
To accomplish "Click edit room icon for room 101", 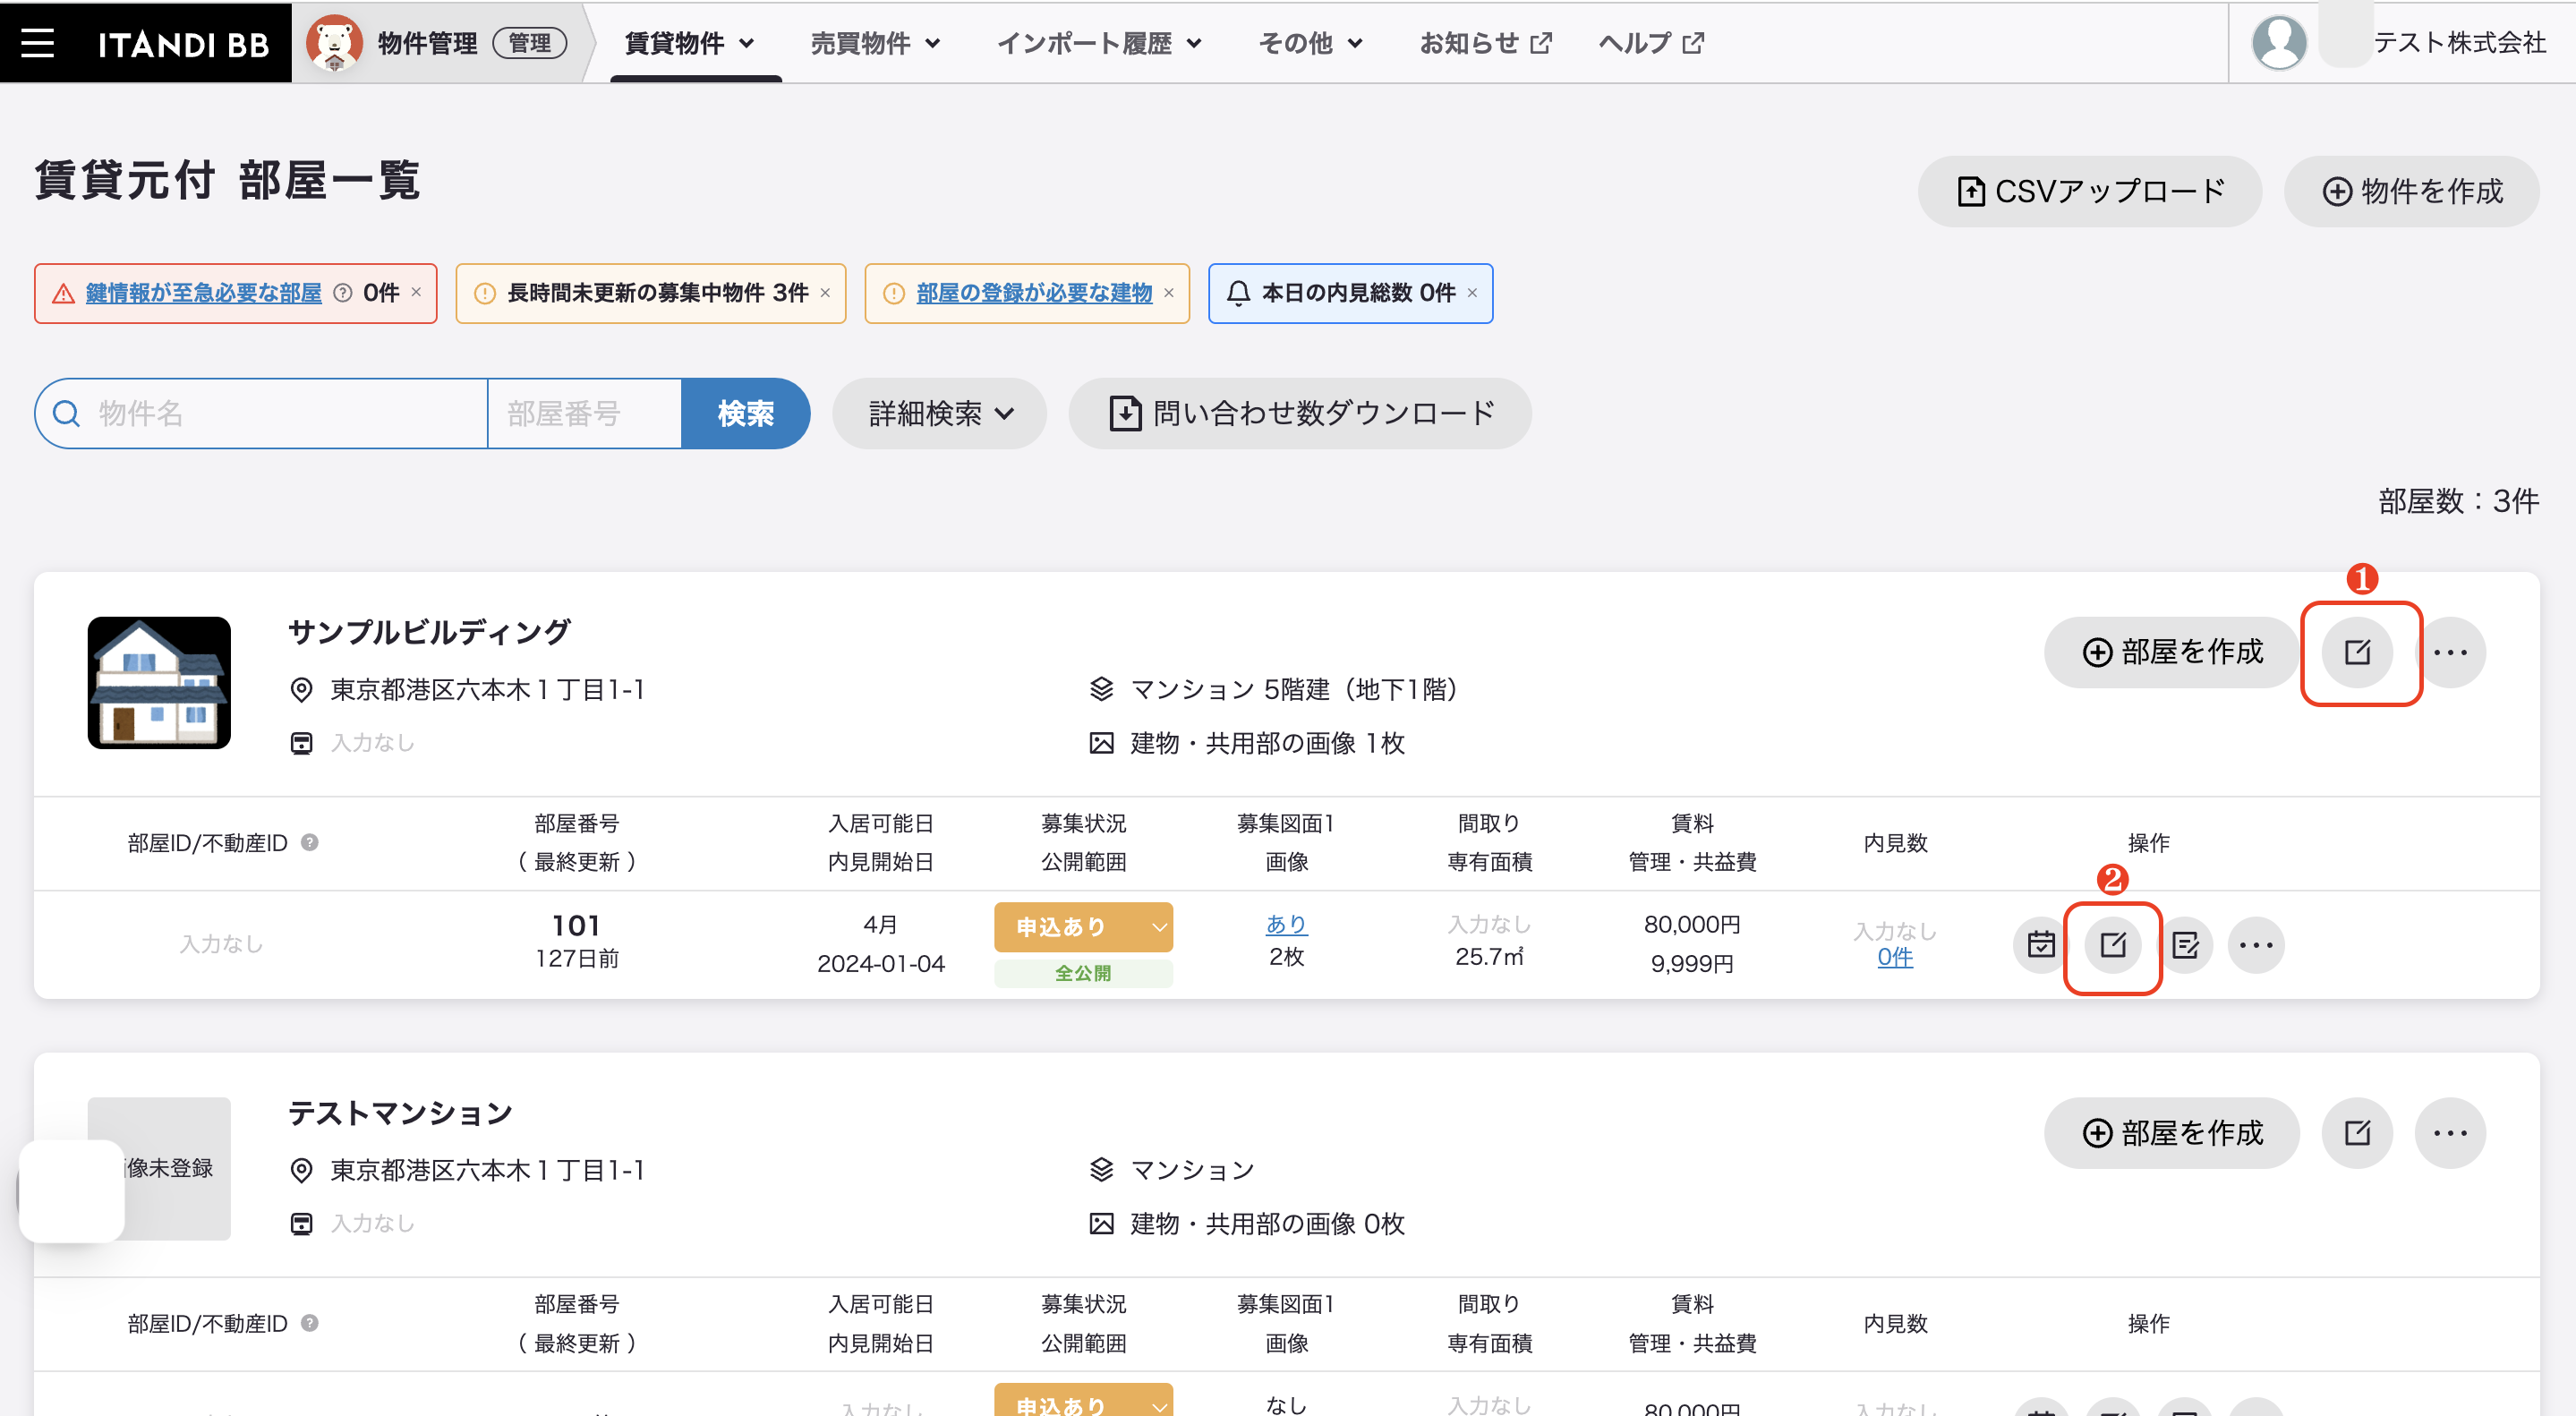I will pyautogui.click(x=2113, y=945).
